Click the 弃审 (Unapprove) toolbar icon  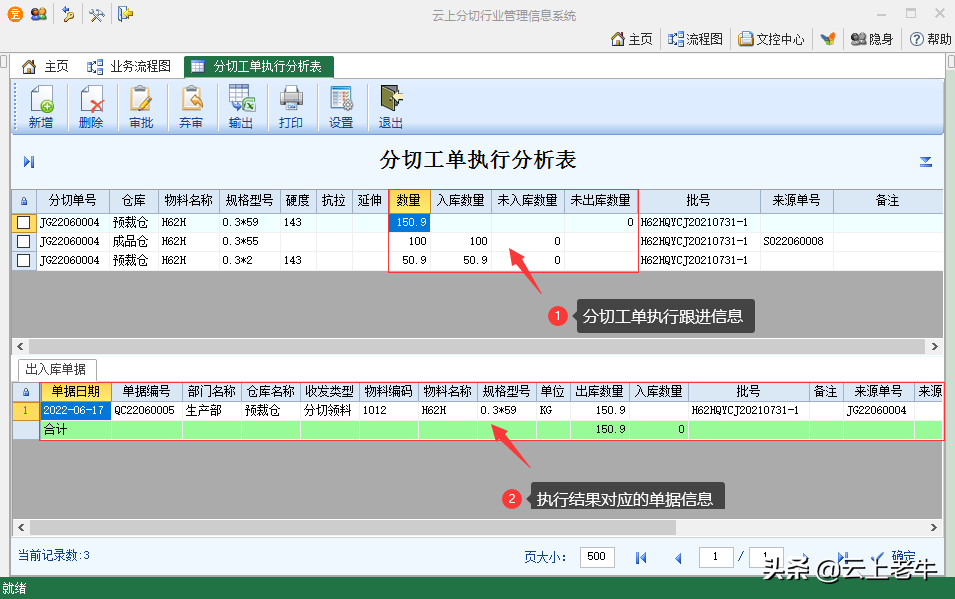point(191,106)
